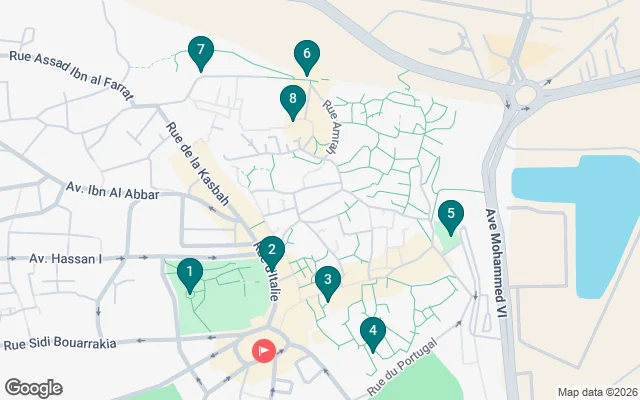Open map pin number 6

click(307, 57)
